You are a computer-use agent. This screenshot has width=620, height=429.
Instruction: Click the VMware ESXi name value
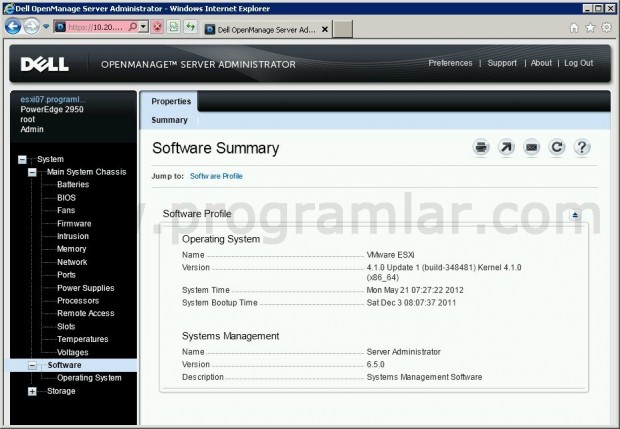coord(390,255)
